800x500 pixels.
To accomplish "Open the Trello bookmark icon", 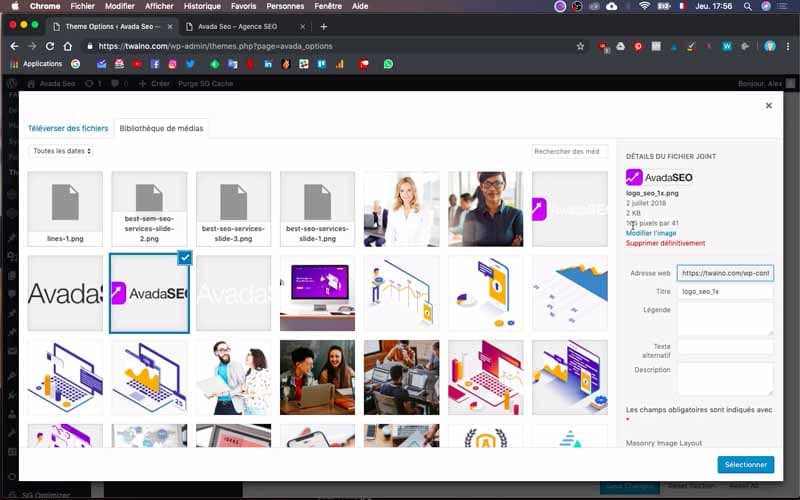I will tap(321, 64).
